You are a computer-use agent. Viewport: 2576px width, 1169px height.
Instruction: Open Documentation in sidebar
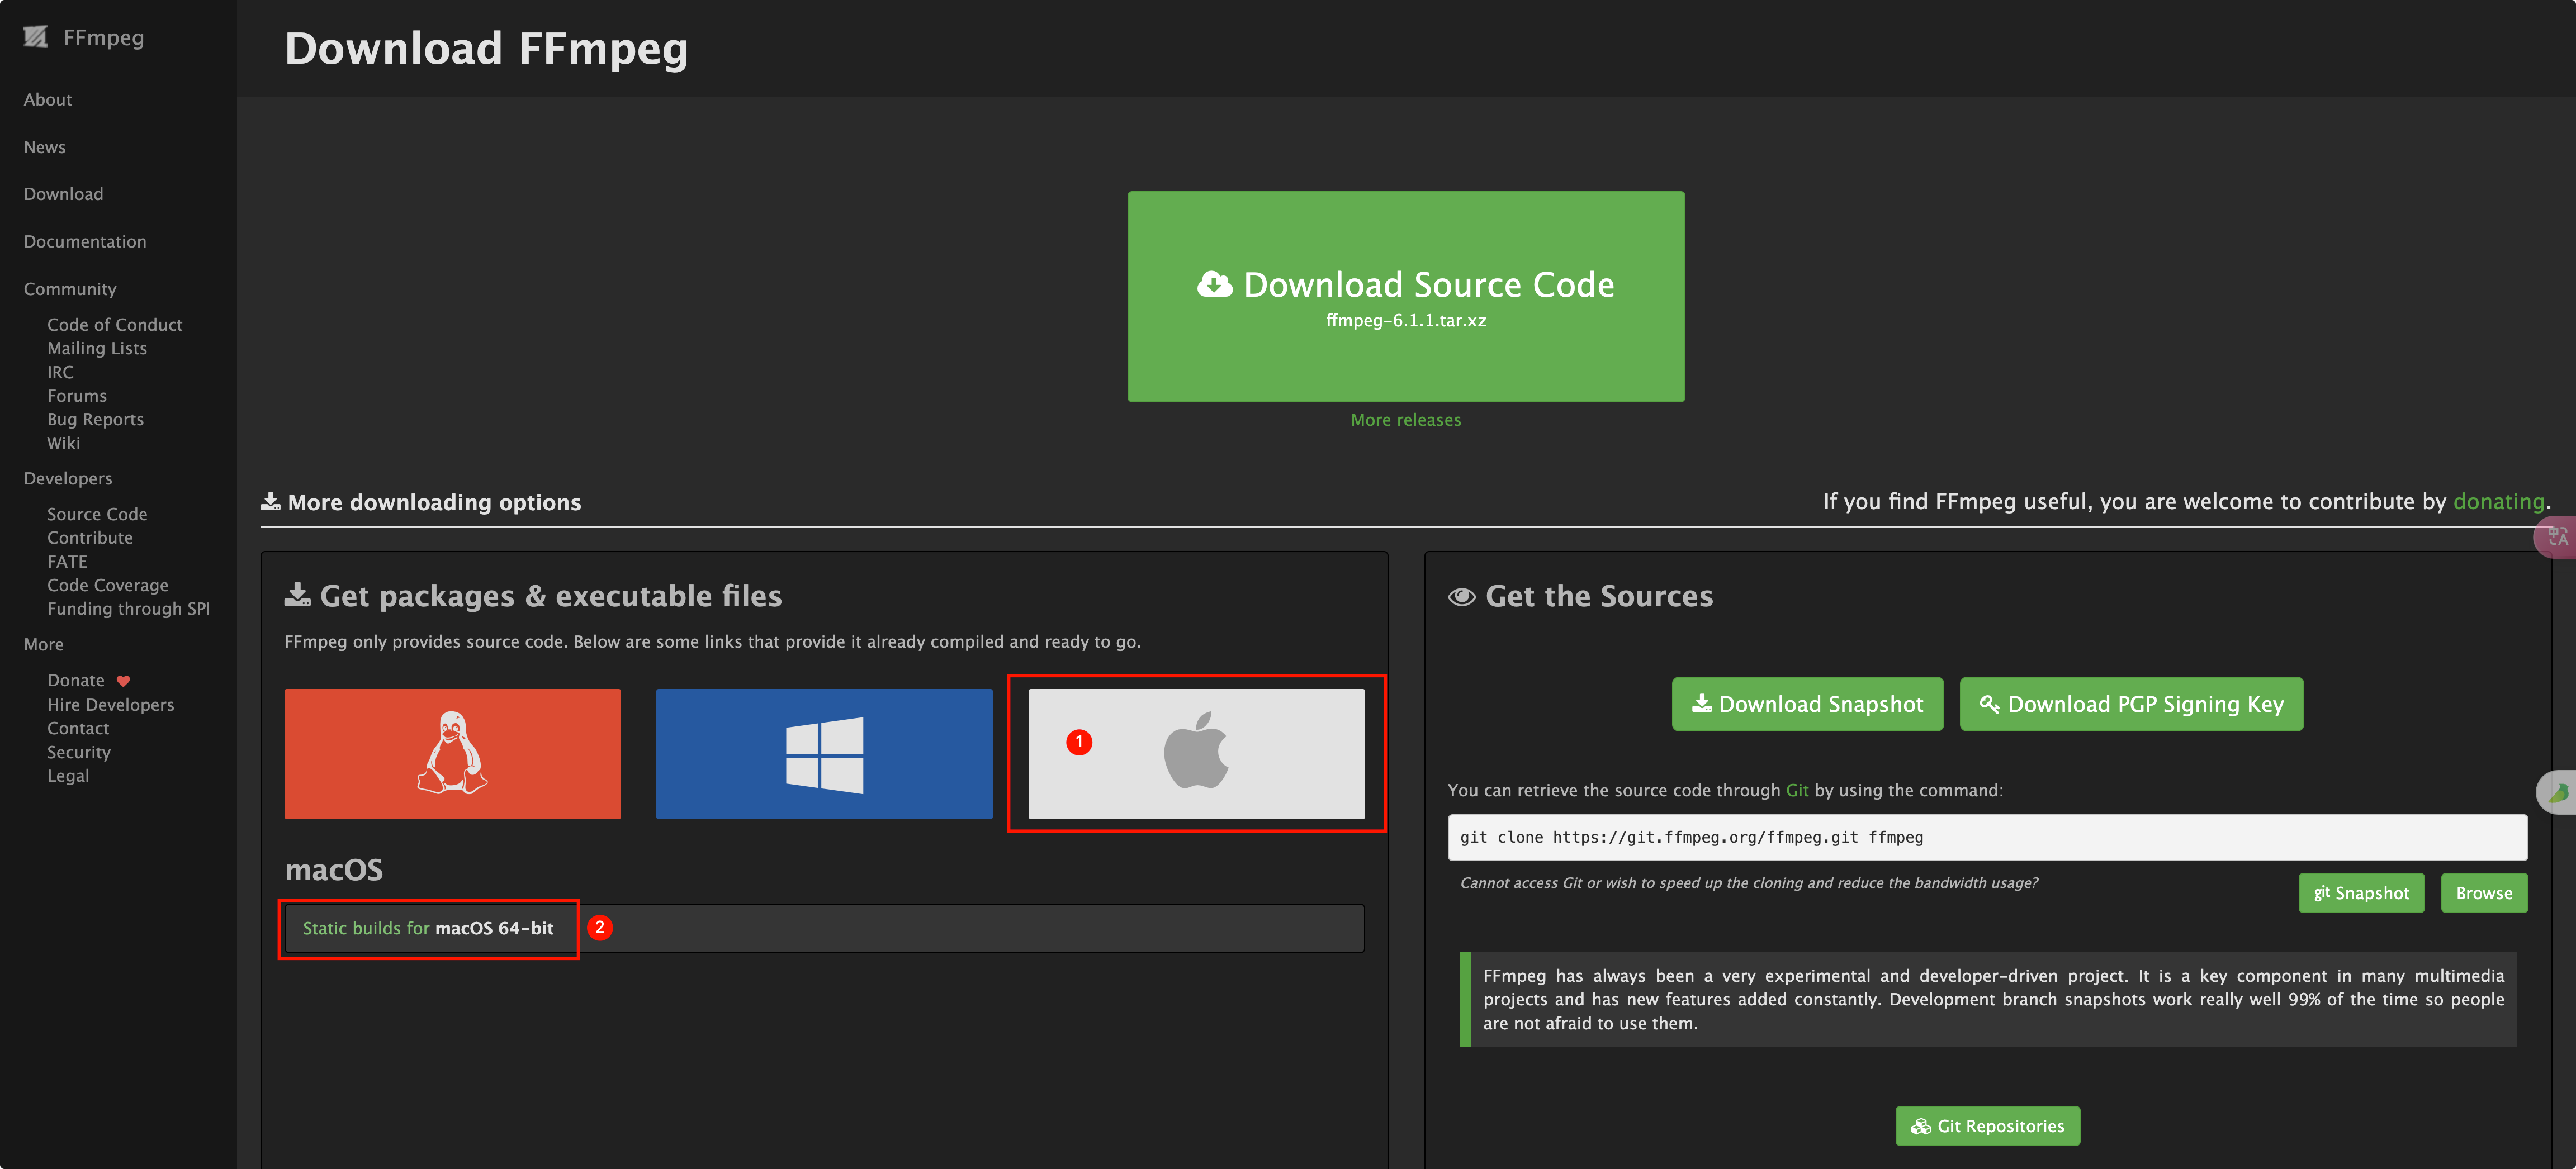[85, 242]
